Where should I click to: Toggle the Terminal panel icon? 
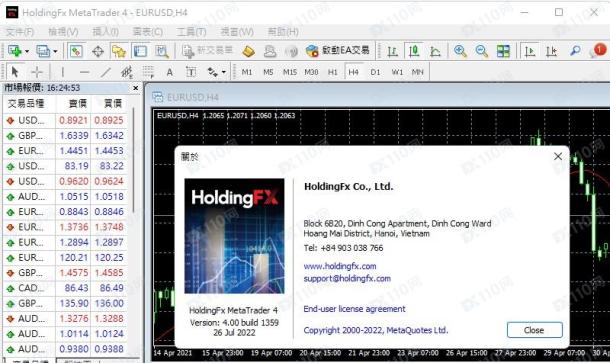coord(140,51)
